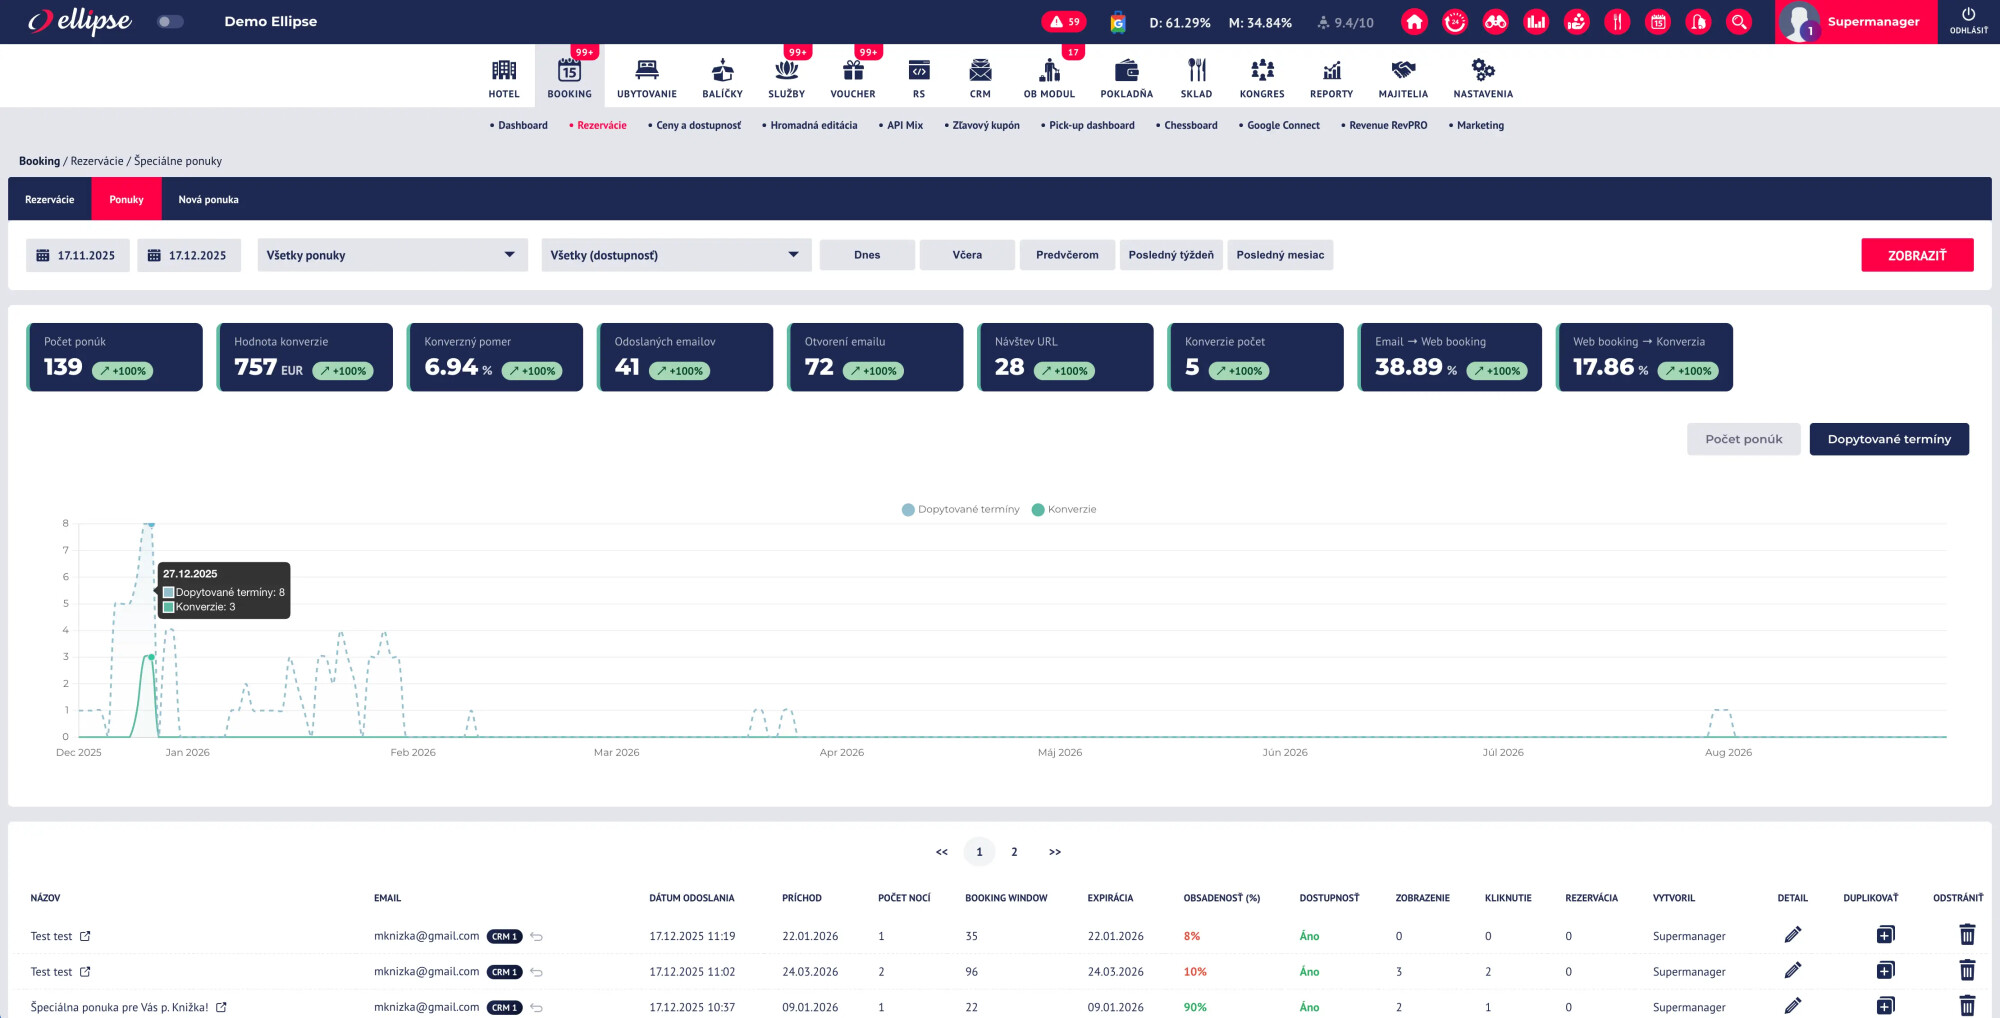Open the Chessboard submenu item
Image resolution: width=2000 pixels, height=1018 pixels.
click(x=1190, y=125)
